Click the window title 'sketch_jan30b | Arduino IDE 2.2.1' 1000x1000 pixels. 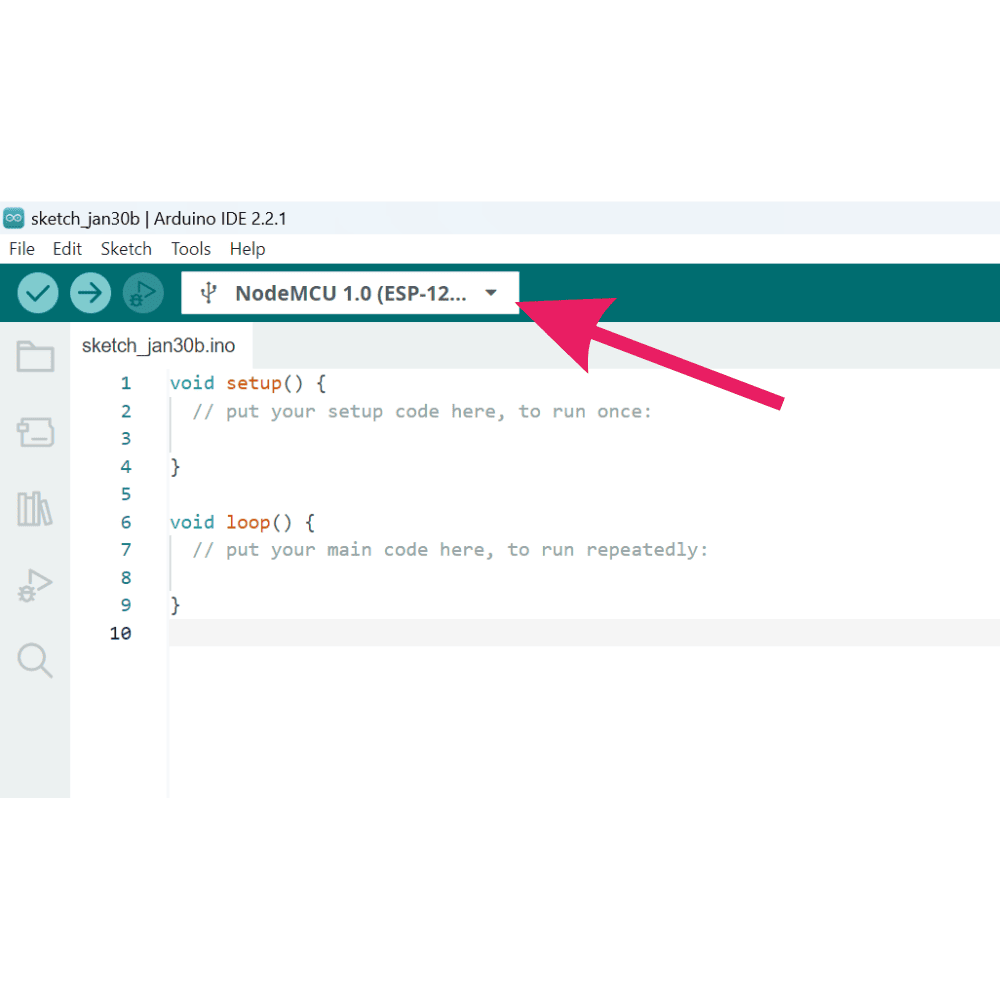point(159,219)
